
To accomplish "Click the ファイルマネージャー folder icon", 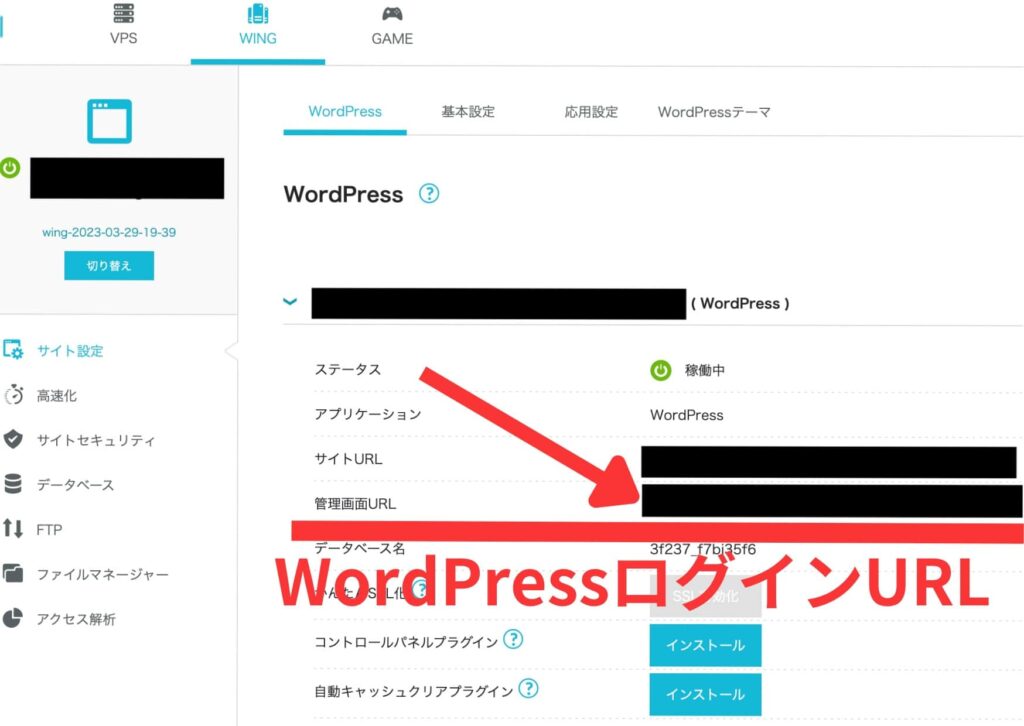I will (x=13, y=573).
